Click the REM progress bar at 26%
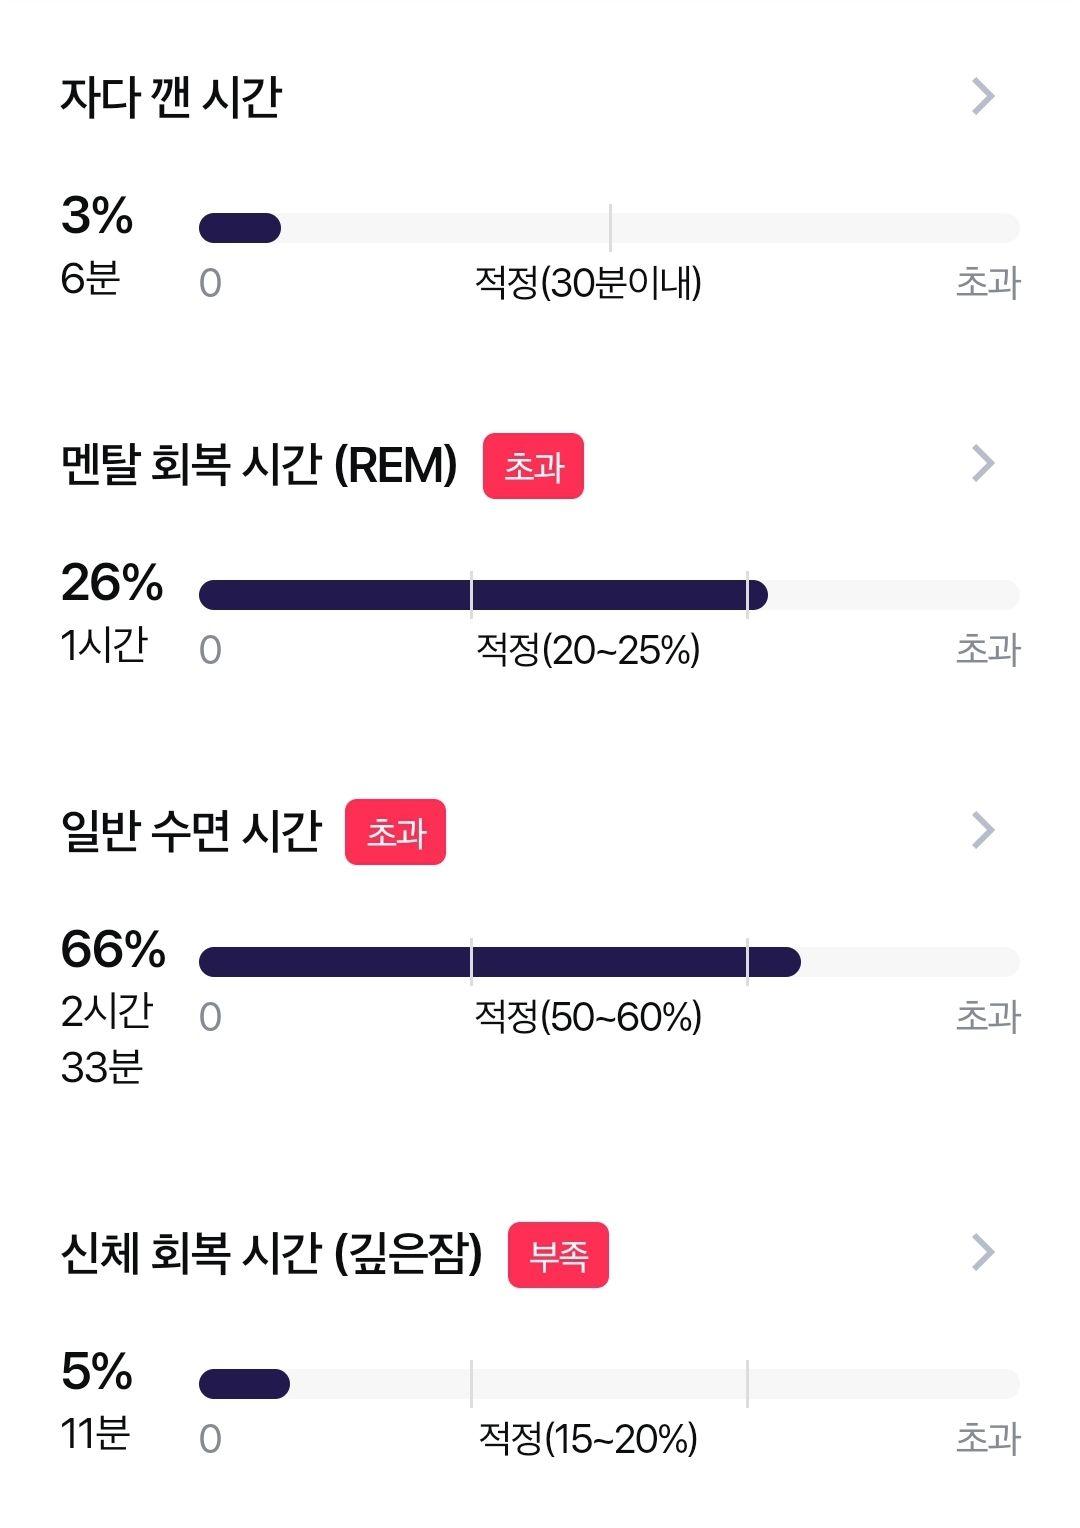 (609, 595)
